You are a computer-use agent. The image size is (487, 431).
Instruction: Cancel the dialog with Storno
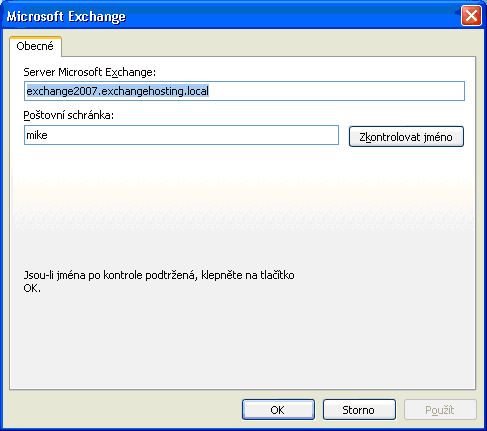(x=359, y=410)
